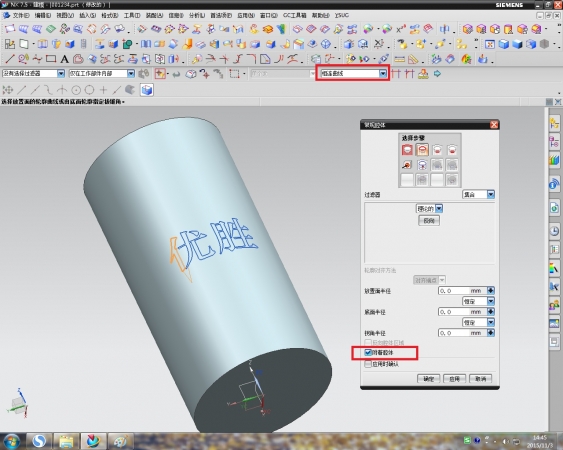Open the Paint taskbar icon

[x=120, y=441]
